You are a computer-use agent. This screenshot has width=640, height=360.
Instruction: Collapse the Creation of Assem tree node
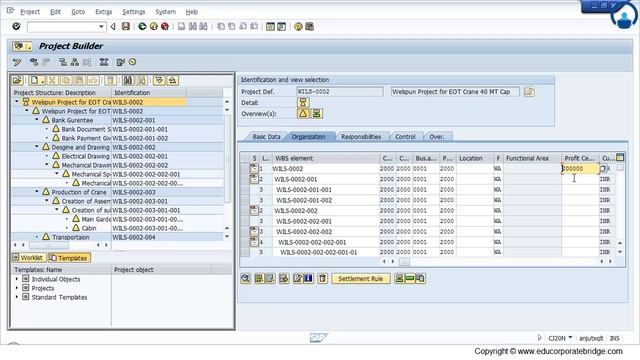[47, 201]
